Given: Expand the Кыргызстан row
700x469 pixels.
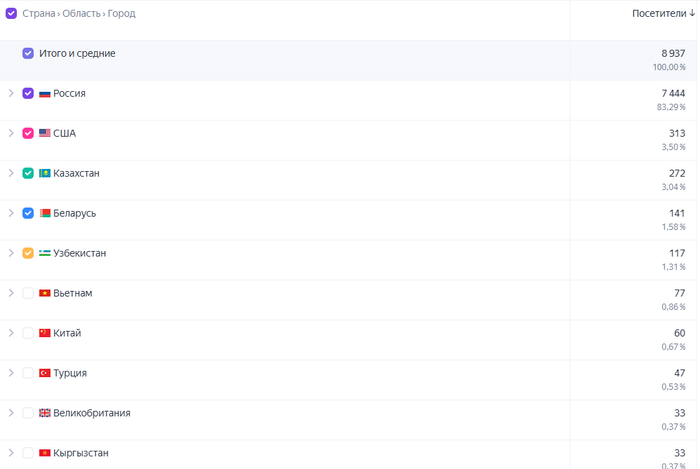Looking at the screenshot, I should (x=11, y=453).
